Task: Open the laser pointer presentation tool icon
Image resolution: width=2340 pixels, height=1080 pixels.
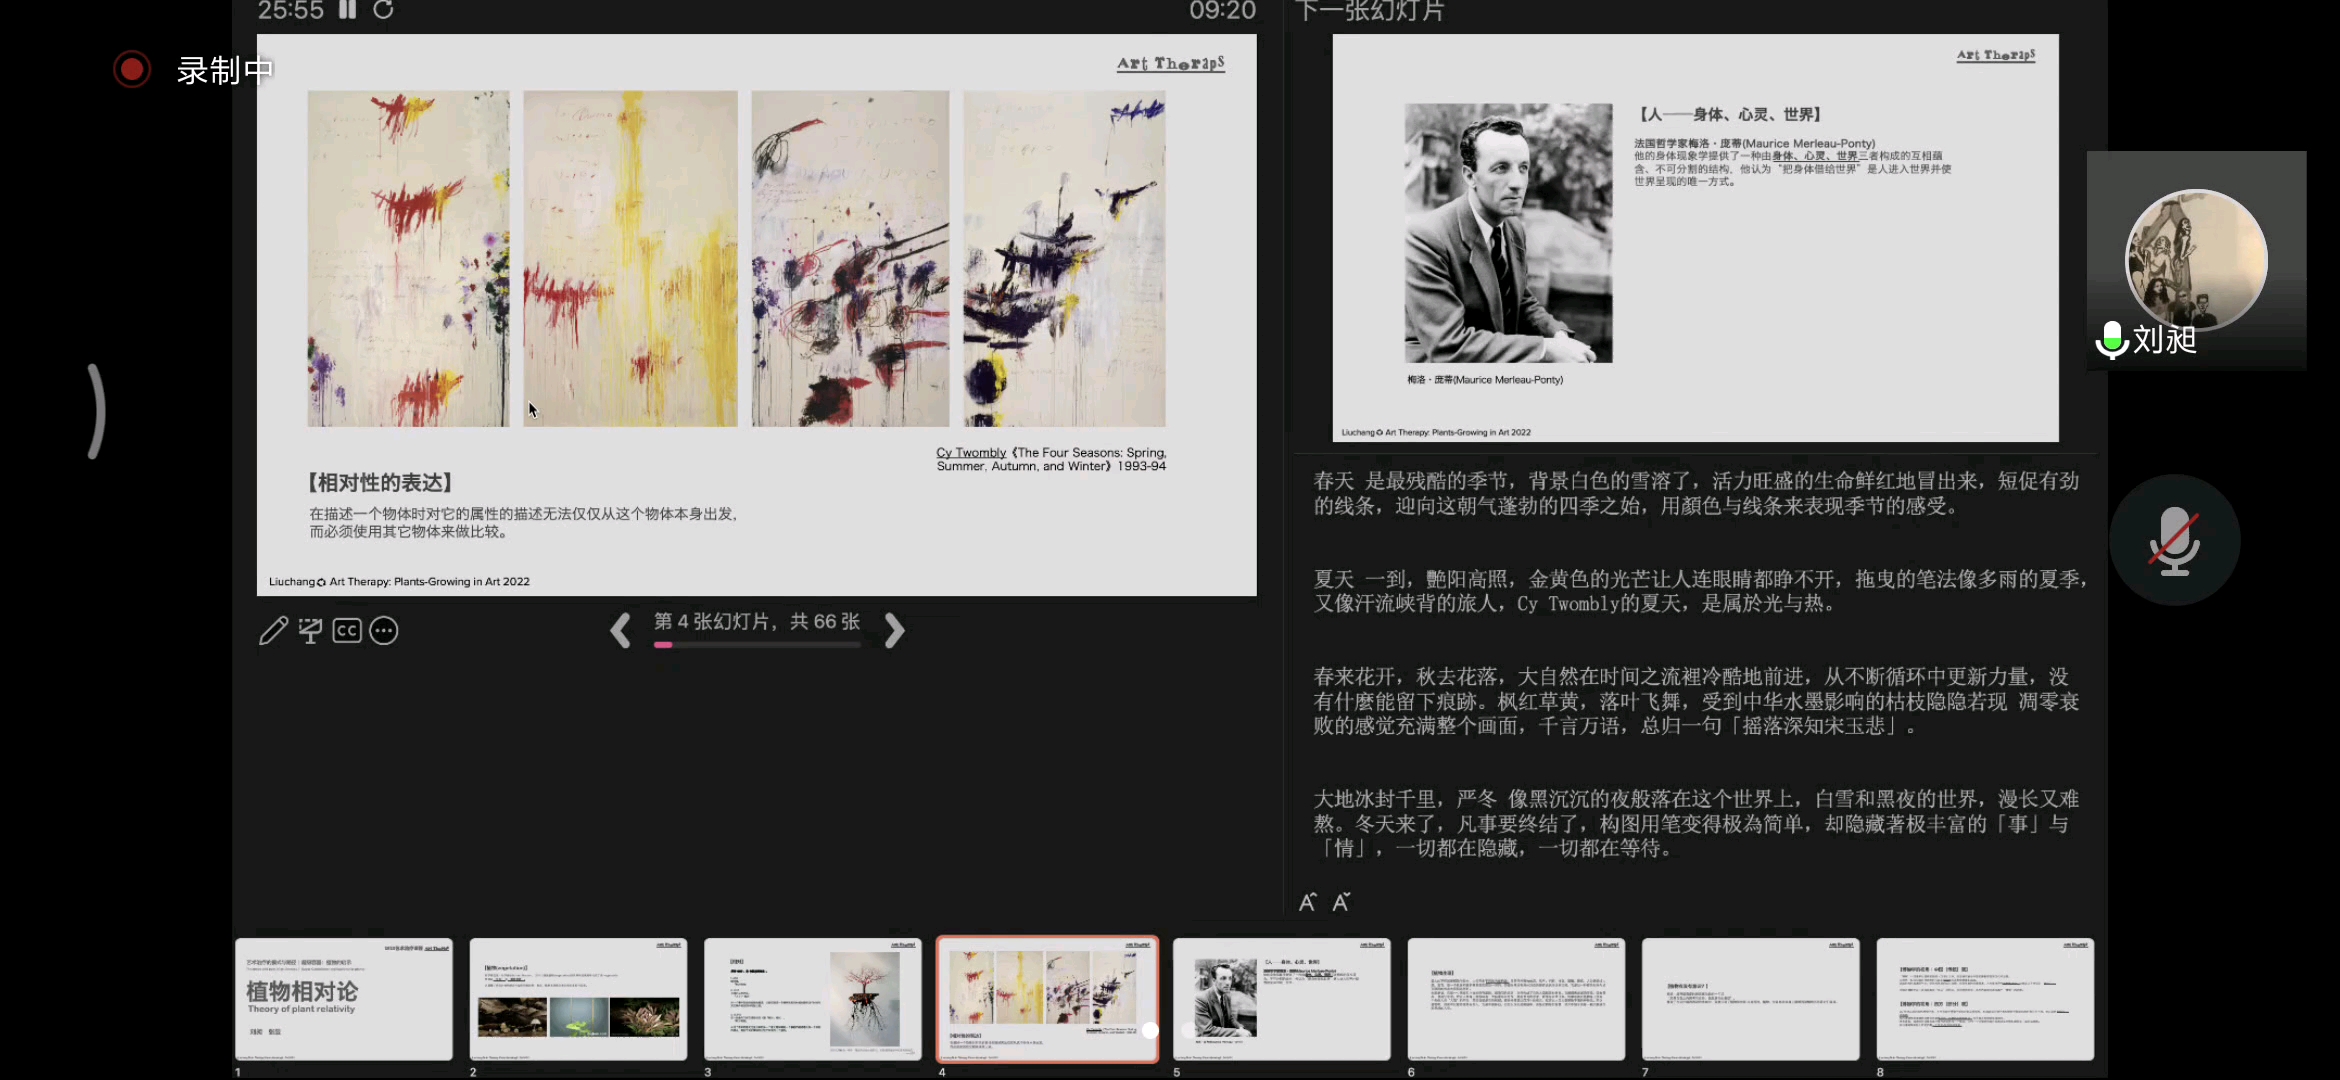Action: (310, 631)
